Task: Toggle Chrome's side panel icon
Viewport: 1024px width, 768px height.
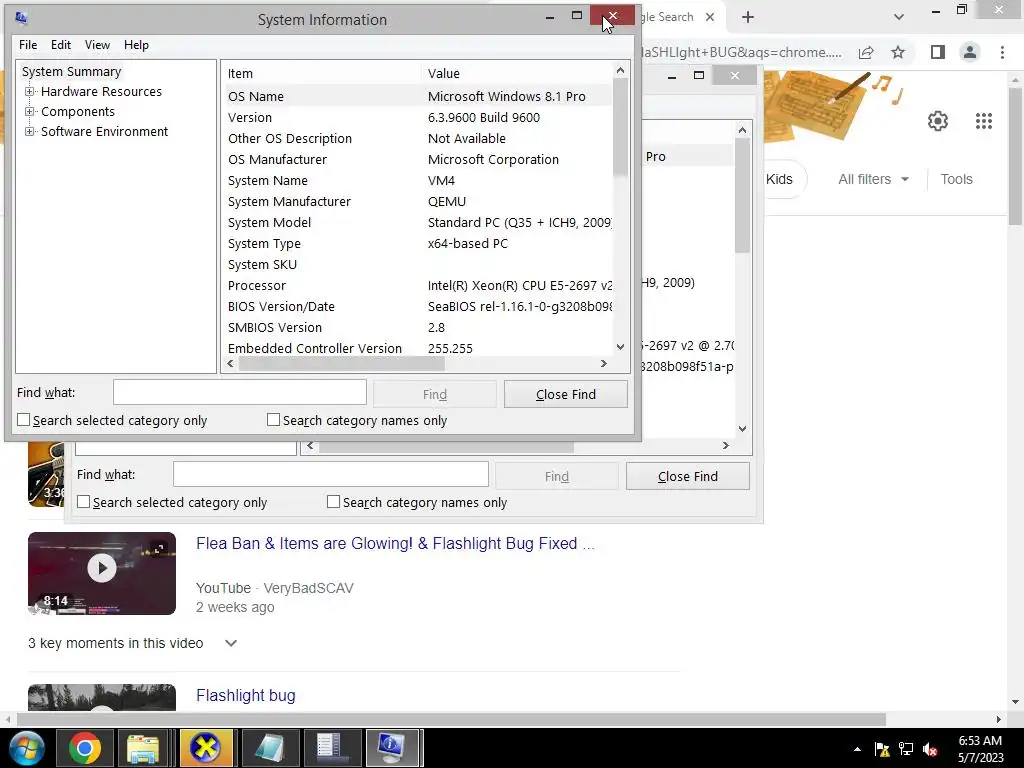Action: 938,52
